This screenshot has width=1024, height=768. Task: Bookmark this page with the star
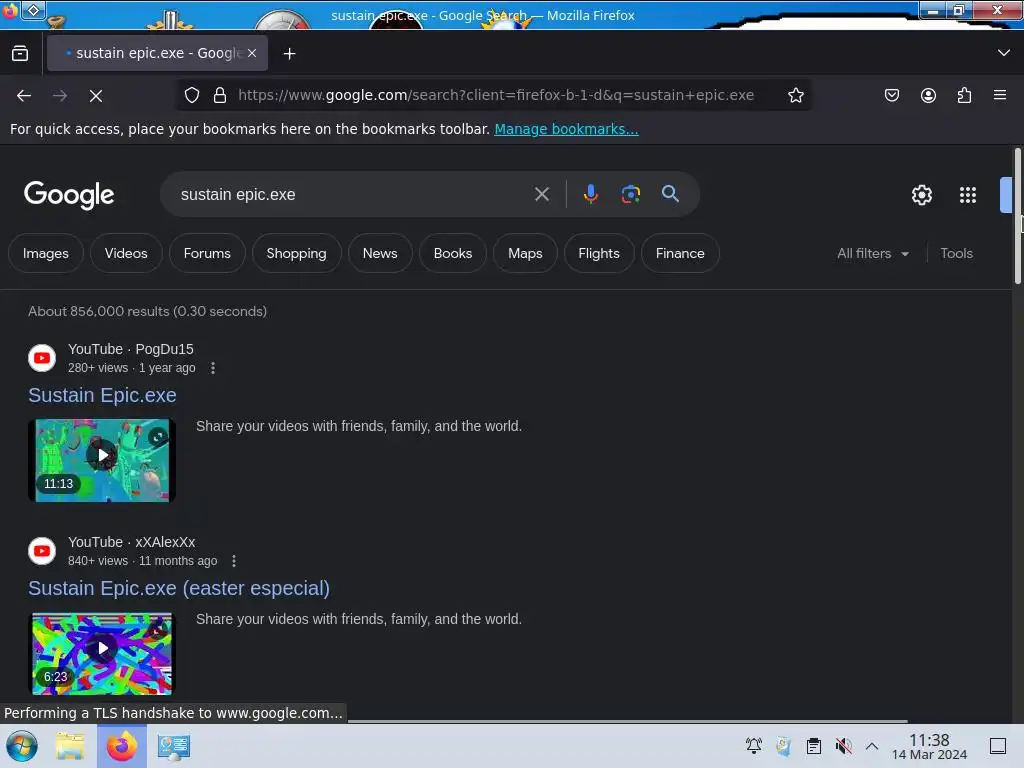(795, 95)
